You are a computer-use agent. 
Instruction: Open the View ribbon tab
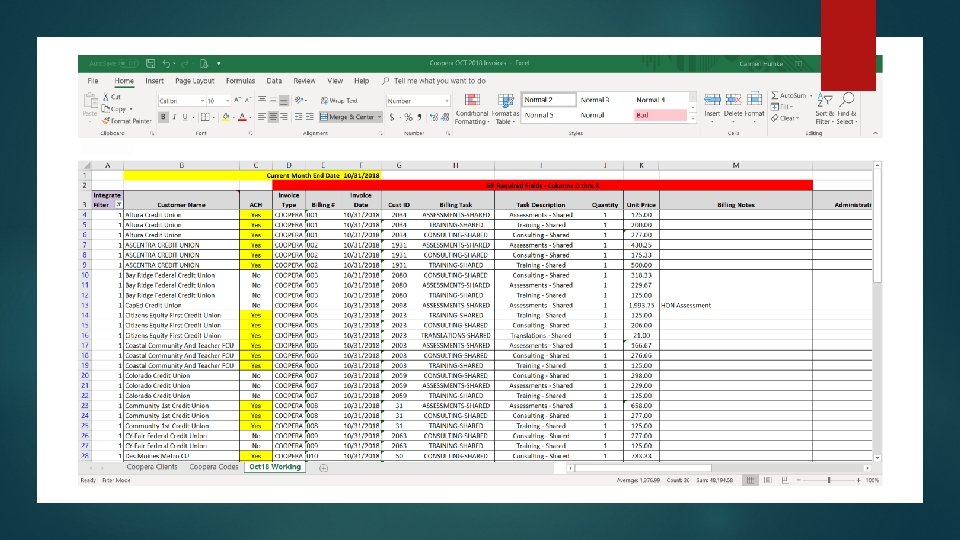[335, 81]
